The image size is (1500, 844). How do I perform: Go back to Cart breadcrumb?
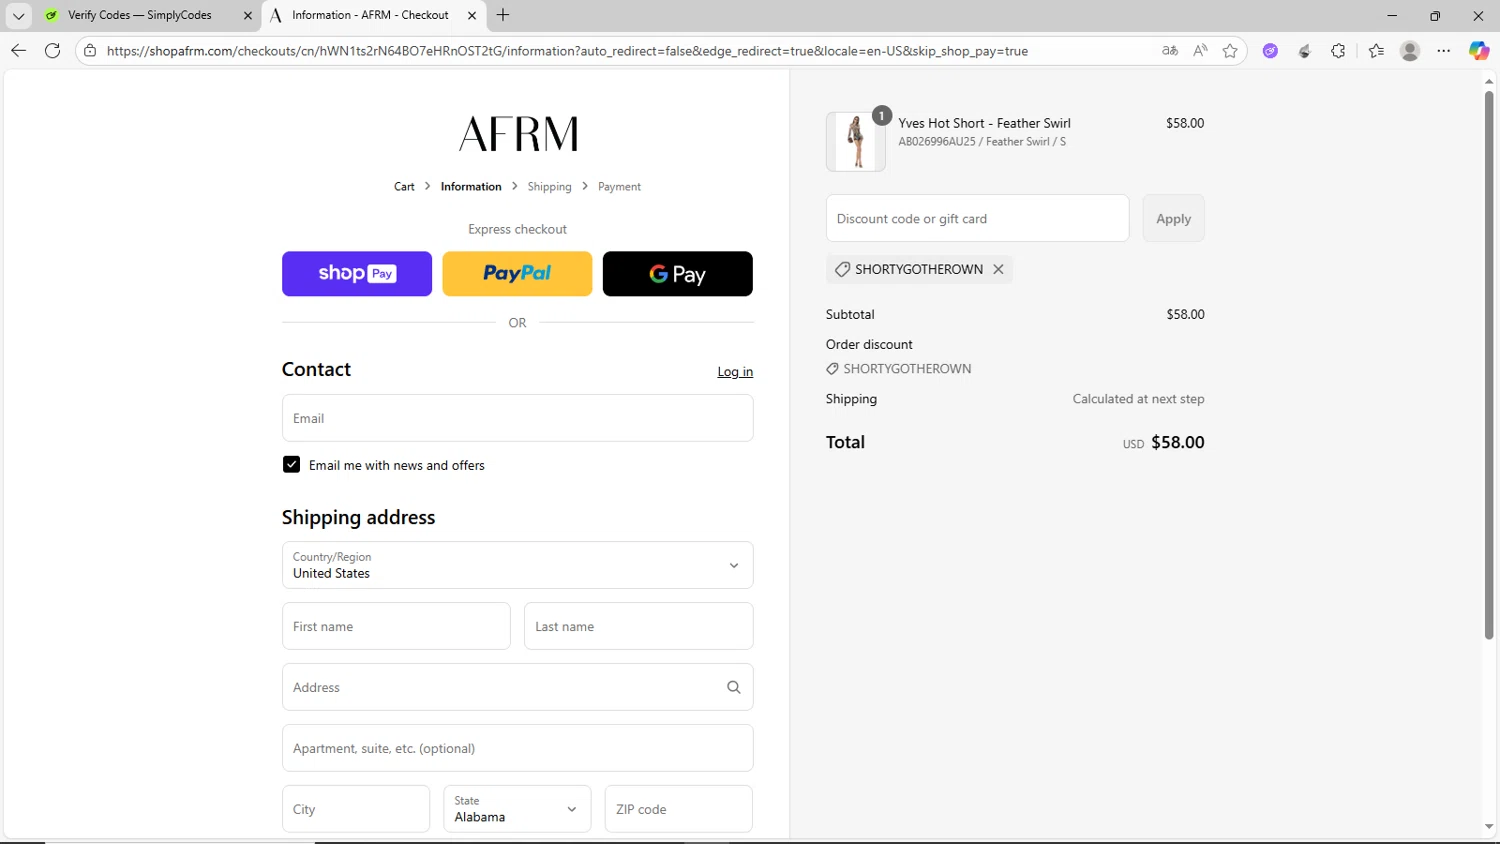[x=404, y=187]
